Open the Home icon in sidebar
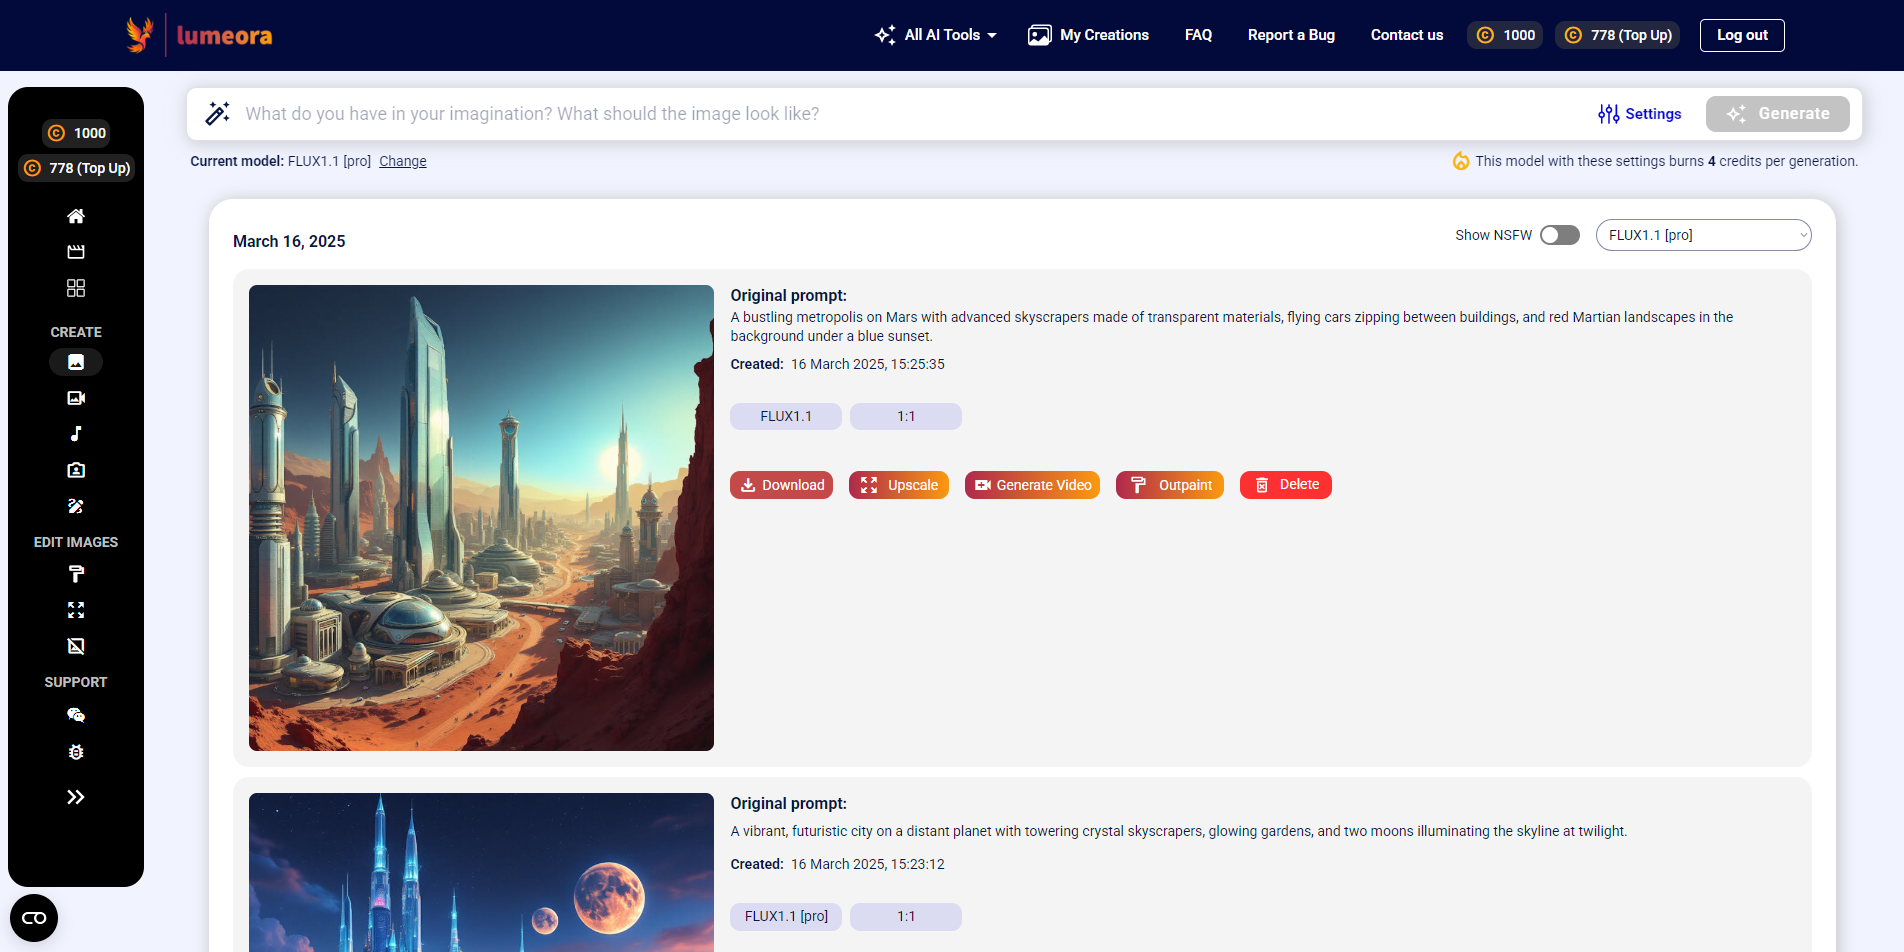The height and width of the screenshot is (952, 1904). click(x=76, y=216)
